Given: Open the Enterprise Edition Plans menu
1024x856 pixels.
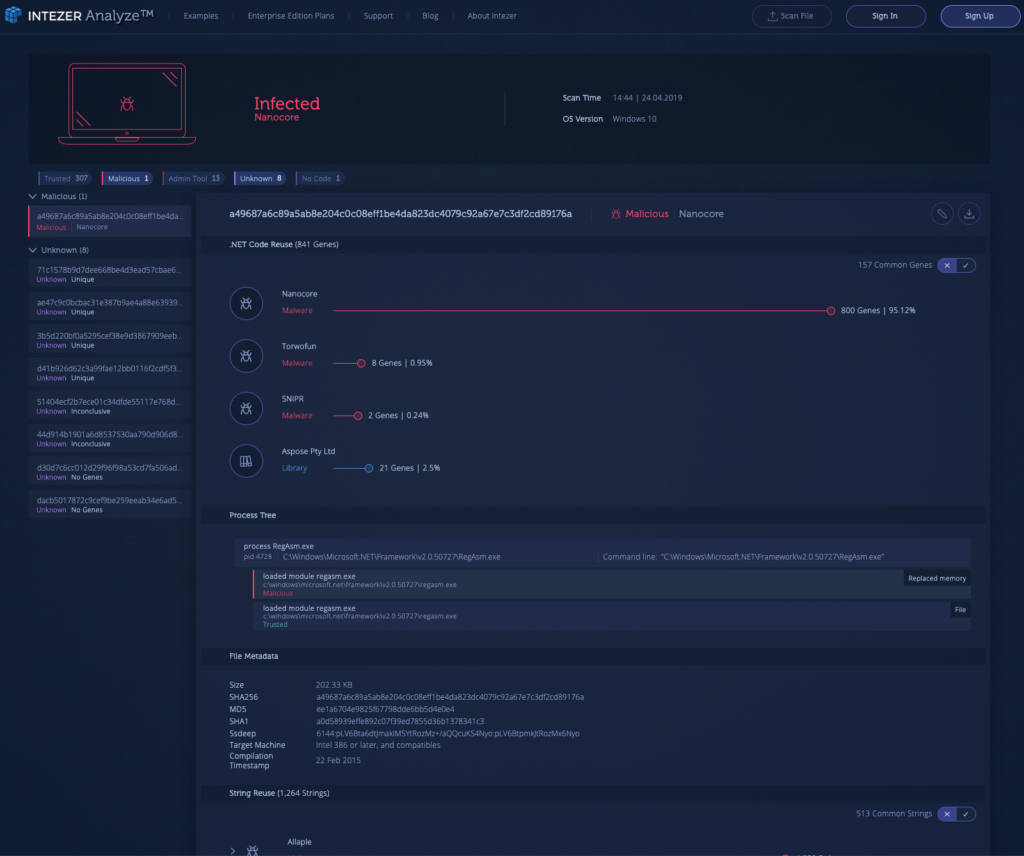Looking at the screenshot, I should (290, 15).
